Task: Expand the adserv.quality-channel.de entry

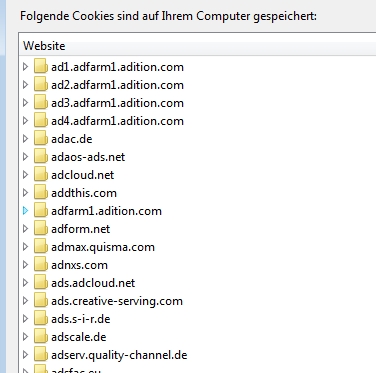Action: (x=26, y=355)
